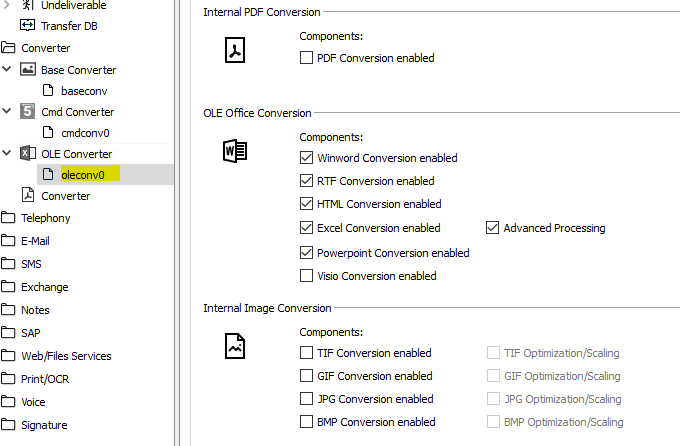Collapse the Cmd Converter tree node
This screenshot has width=680, height=446.
point(7,111)
